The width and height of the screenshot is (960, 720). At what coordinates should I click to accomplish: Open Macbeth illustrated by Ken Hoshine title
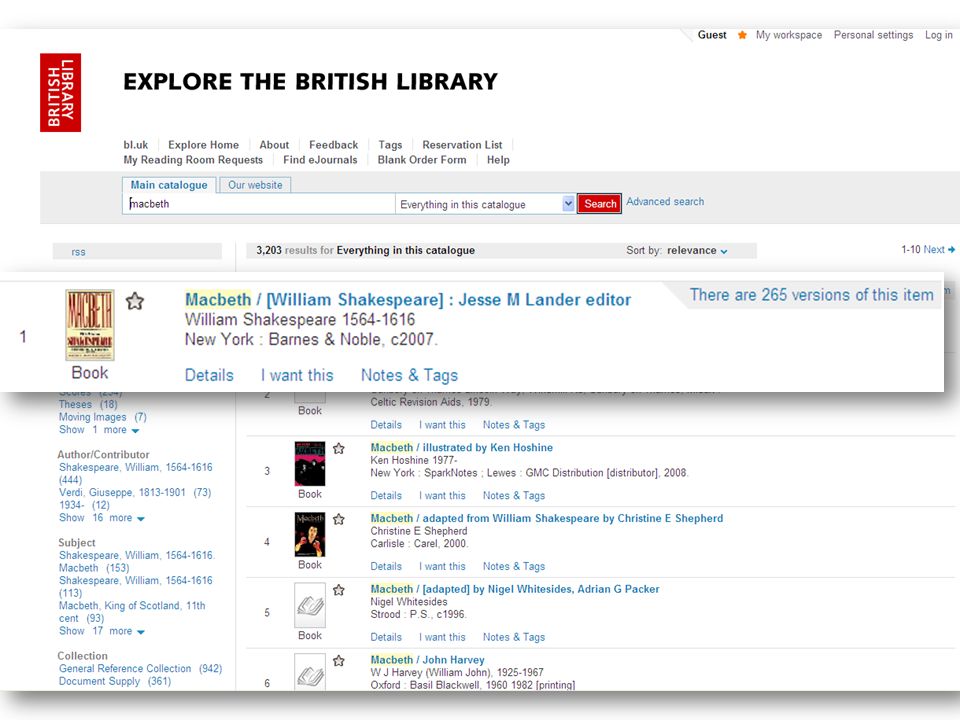(x=462, y=448)
